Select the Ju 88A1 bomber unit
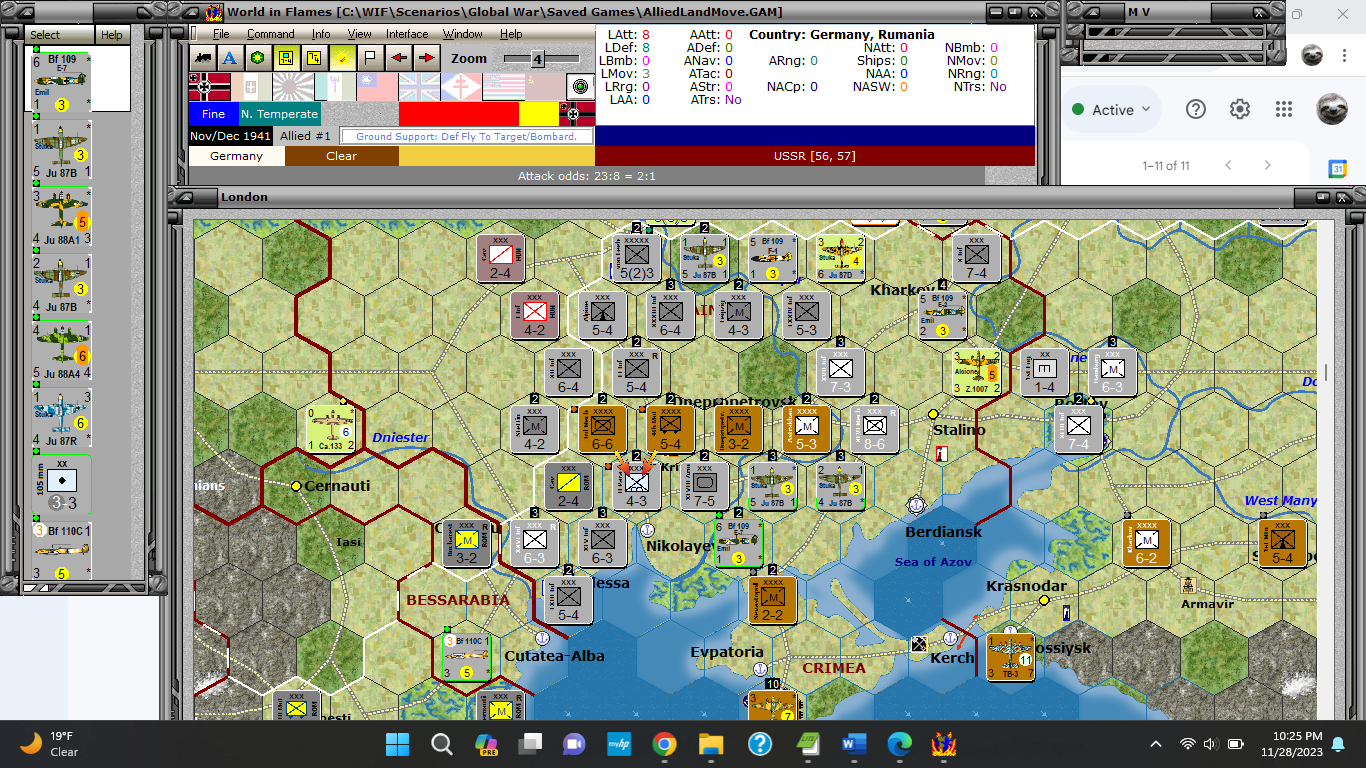The height and width of the screenshot is (768, 1366). click(x=62, y=217)
